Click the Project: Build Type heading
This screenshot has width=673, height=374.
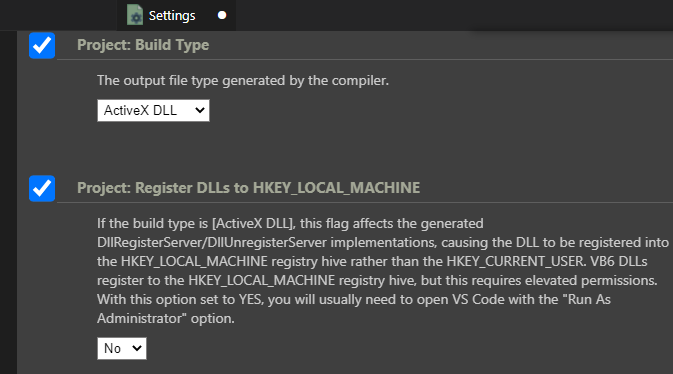[x=143, y=45]
